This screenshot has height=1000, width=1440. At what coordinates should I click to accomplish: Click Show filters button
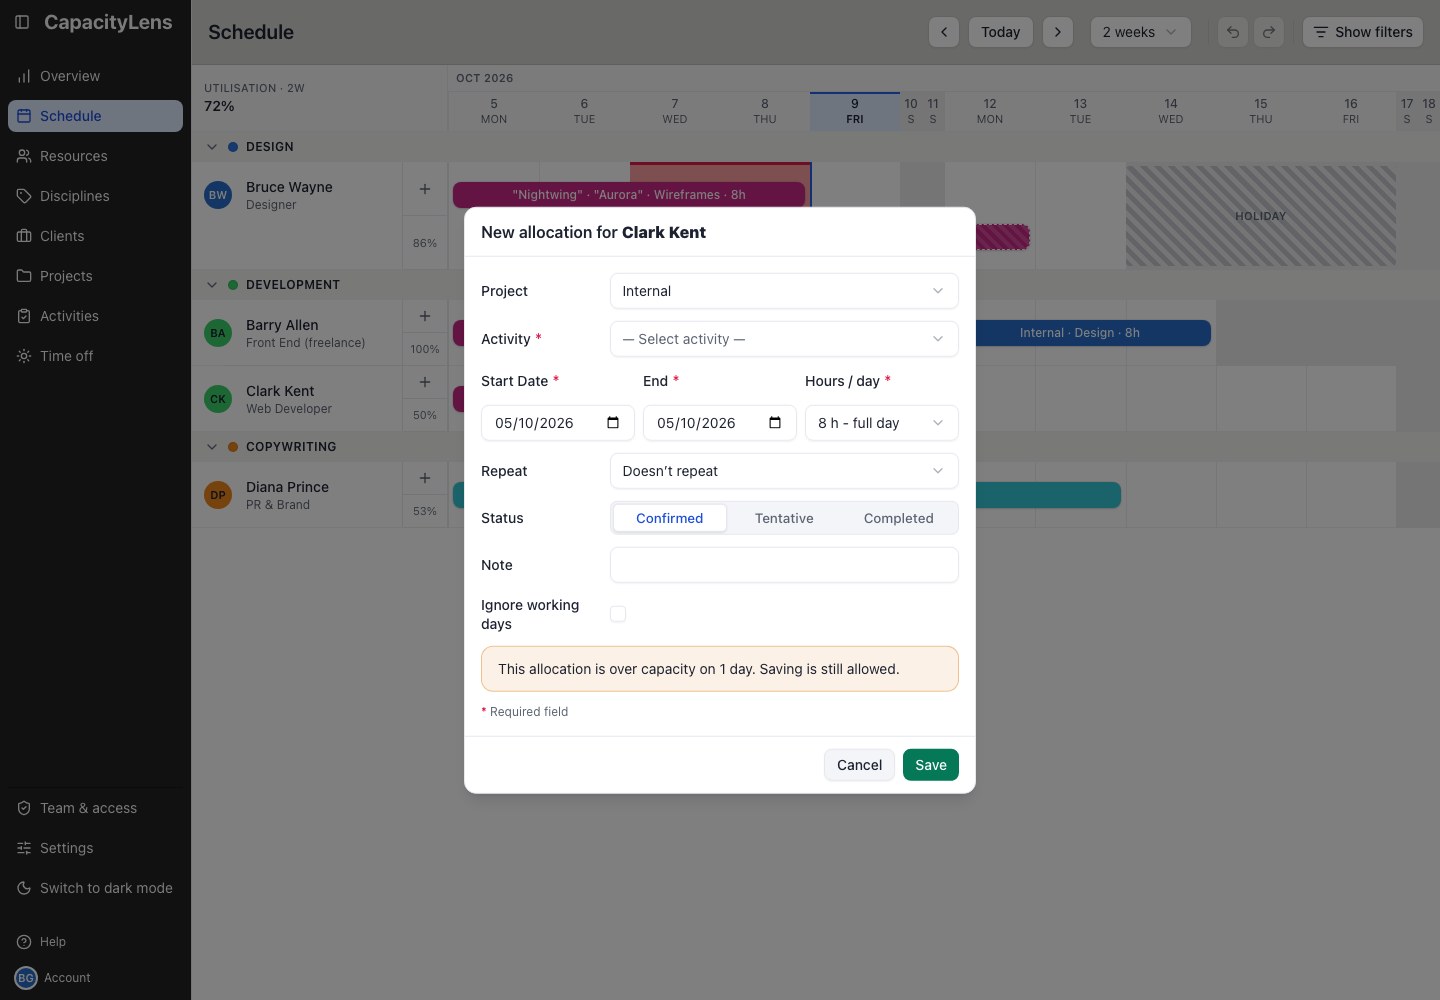point(1363,32)
